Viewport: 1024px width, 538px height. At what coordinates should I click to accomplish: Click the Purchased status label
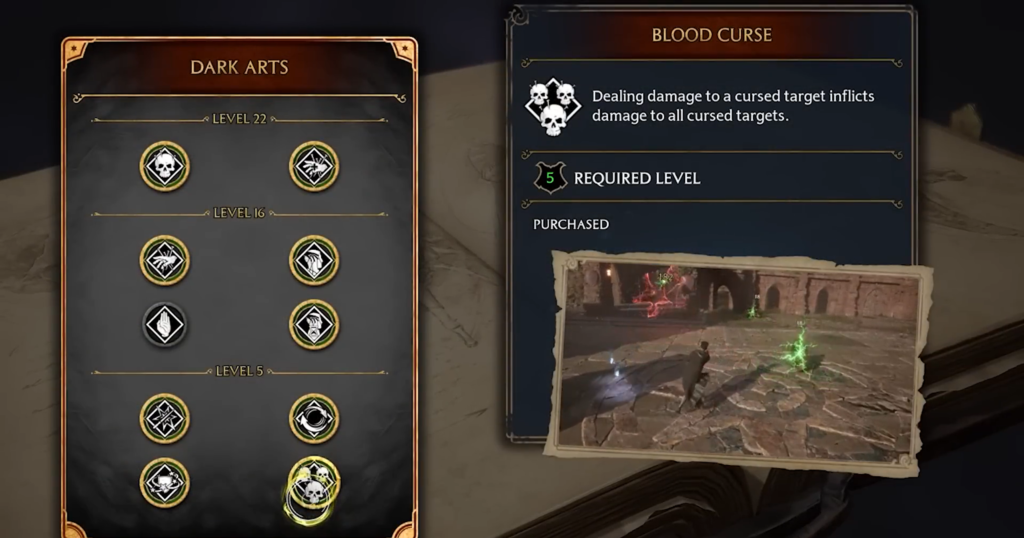point(571,224)
